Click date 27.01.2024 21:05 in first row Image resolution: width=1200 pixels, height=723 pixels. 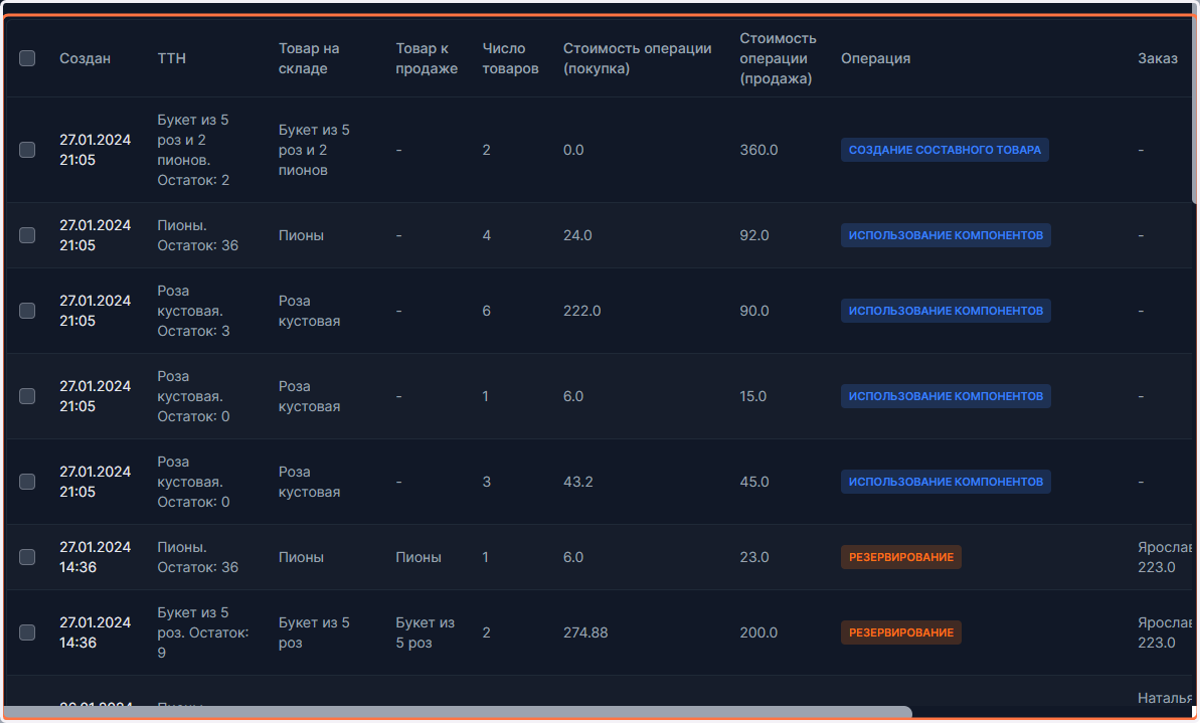coord(95,150)
